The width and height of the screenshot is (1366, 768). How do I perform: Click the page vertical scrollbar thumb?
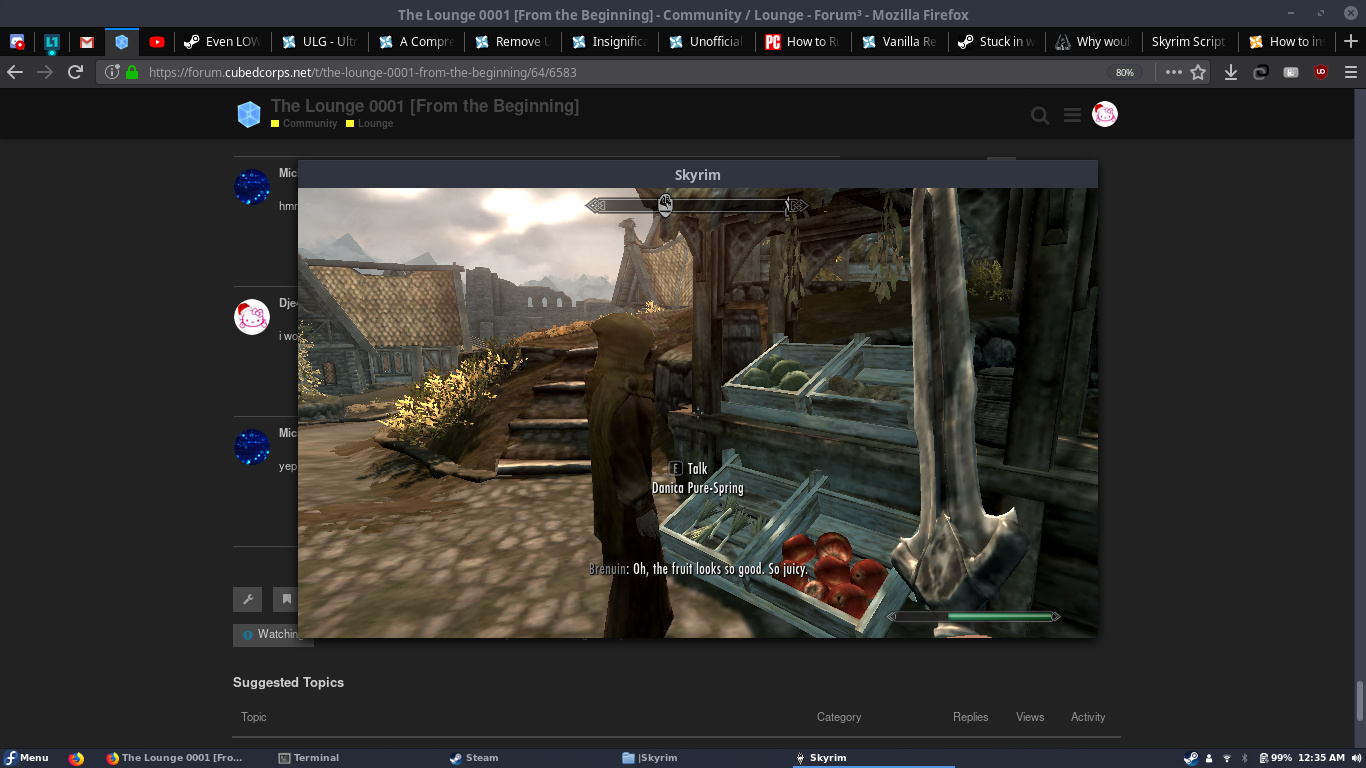(1359, 701)
